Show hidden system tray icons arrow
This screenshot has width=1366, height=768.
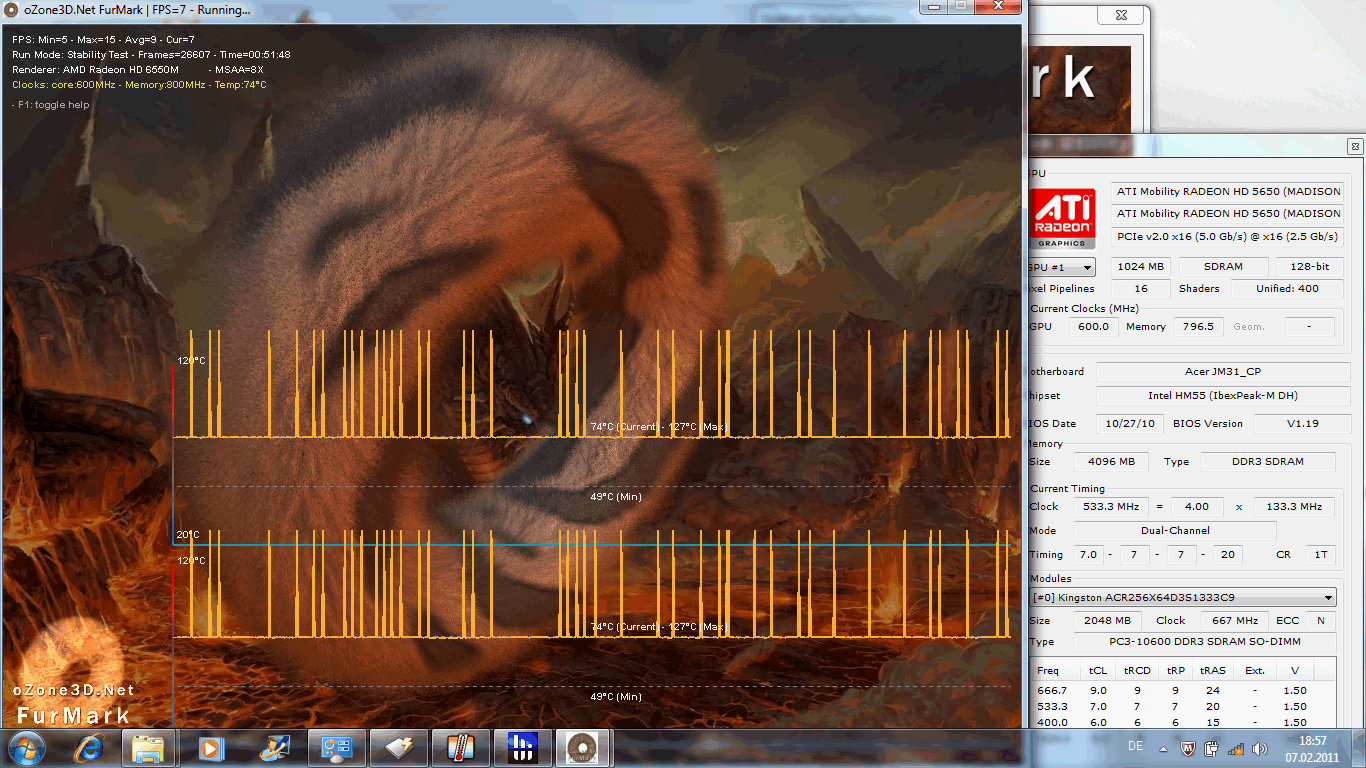click(1162, 748)
